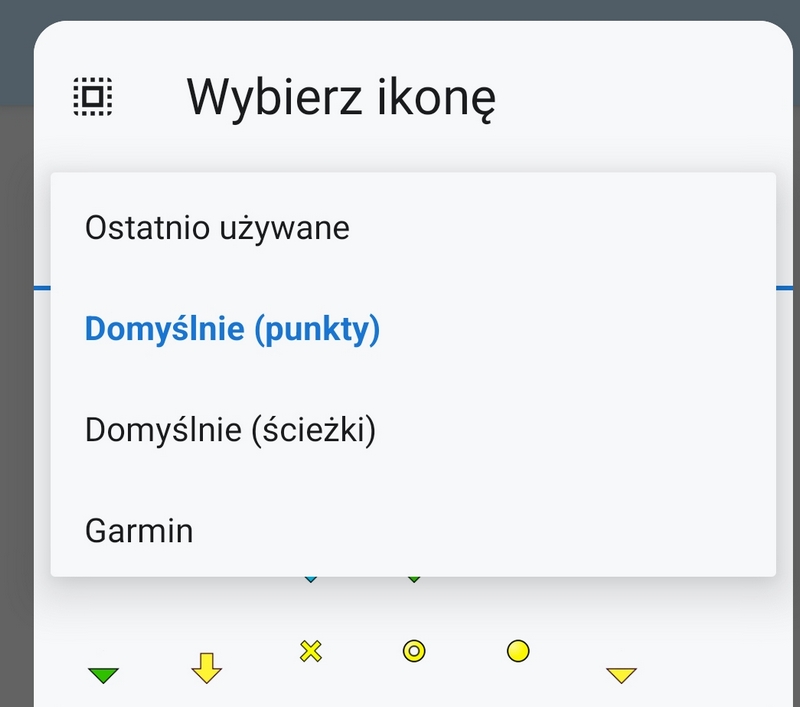Viewport: 800px width, 707px height.
Task: Pick the yellow down arrow icon
Action: 206,667
